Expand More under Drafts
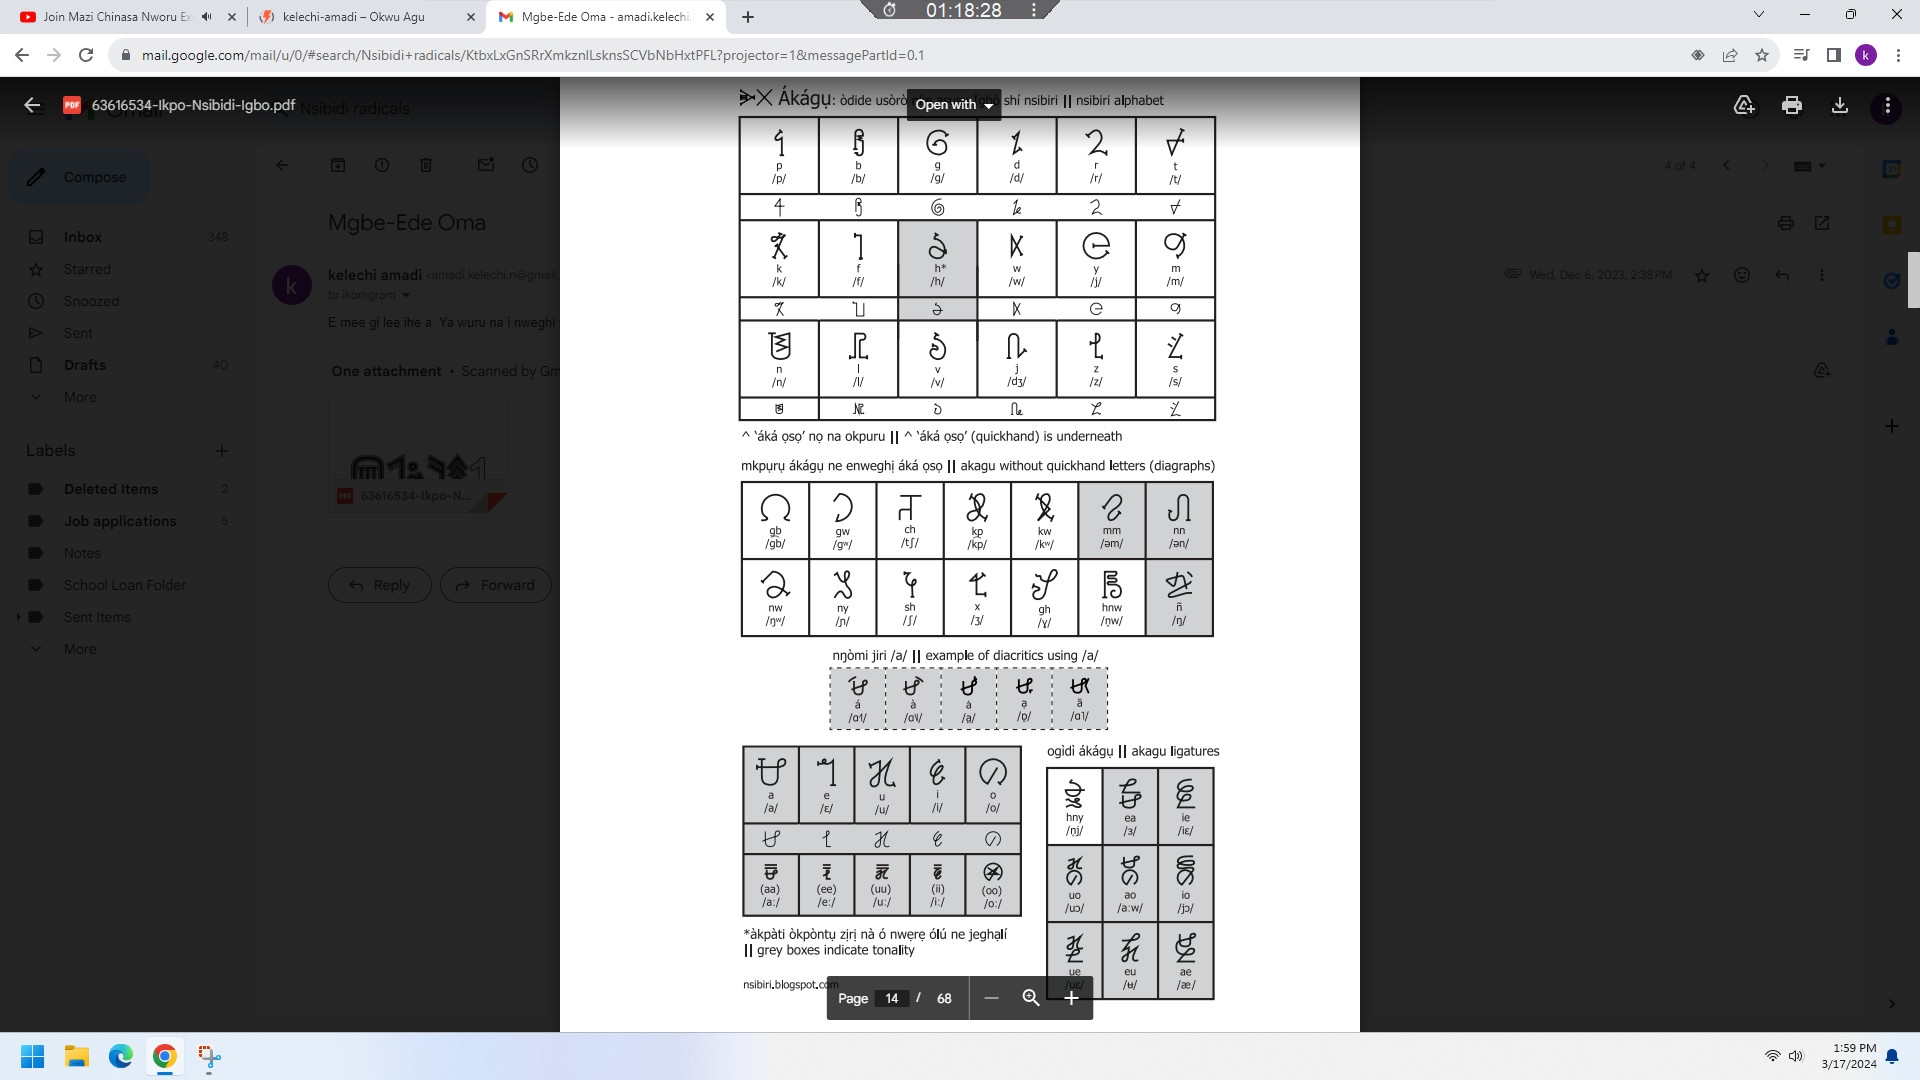This screenshot has height=1080, width=1920. click(x=80, y=397)
